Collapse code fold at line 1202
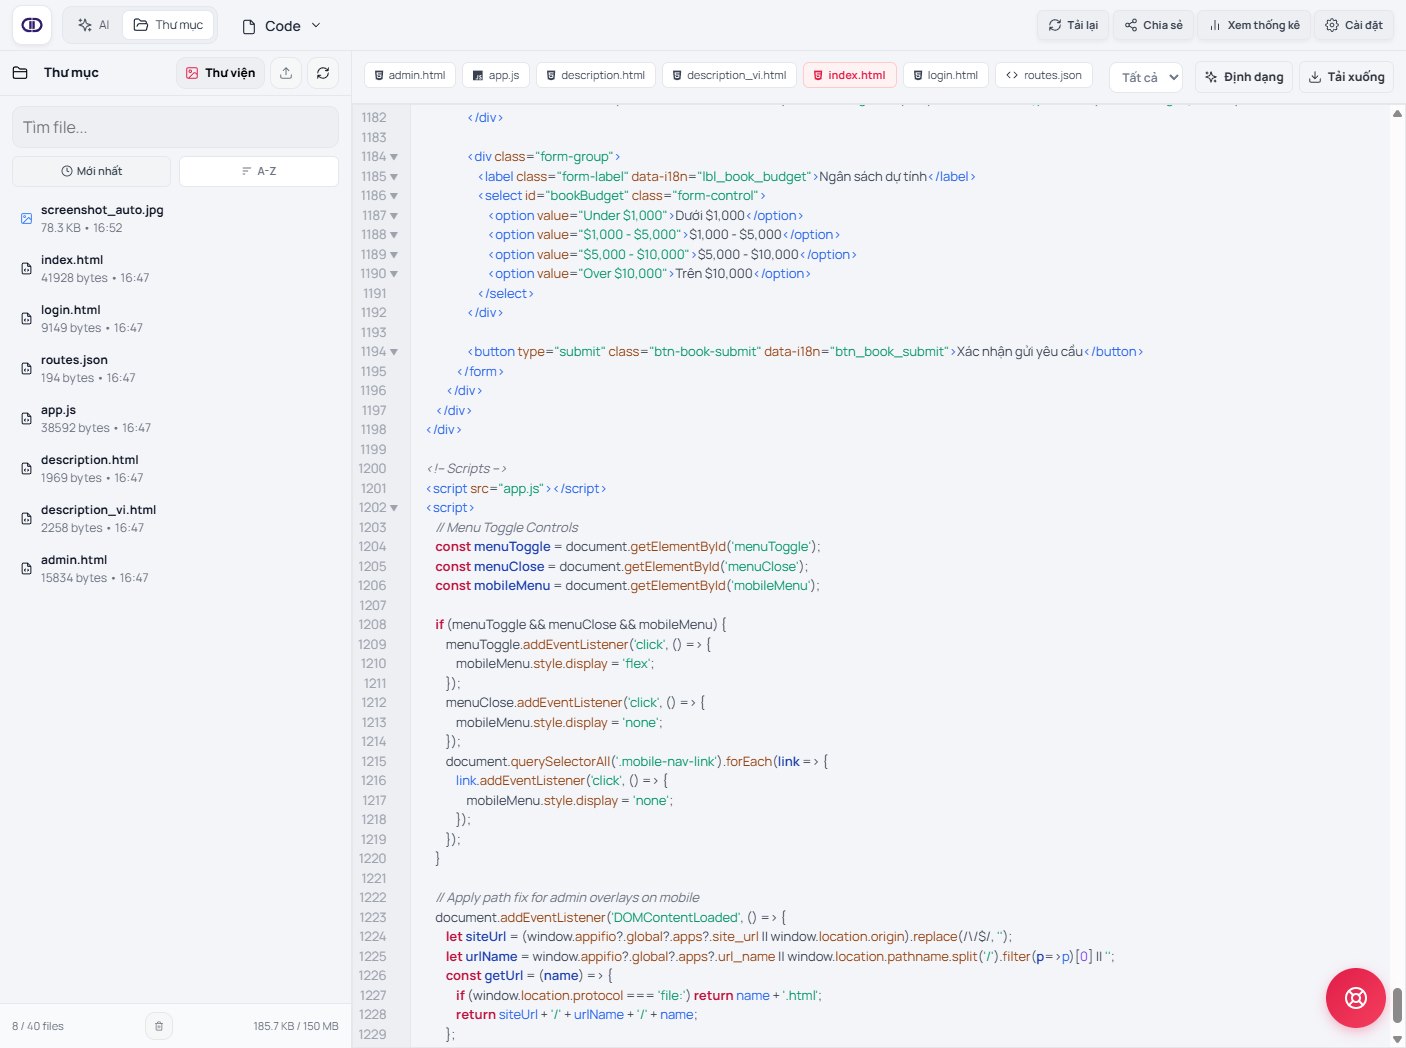 tap(394, 508)
